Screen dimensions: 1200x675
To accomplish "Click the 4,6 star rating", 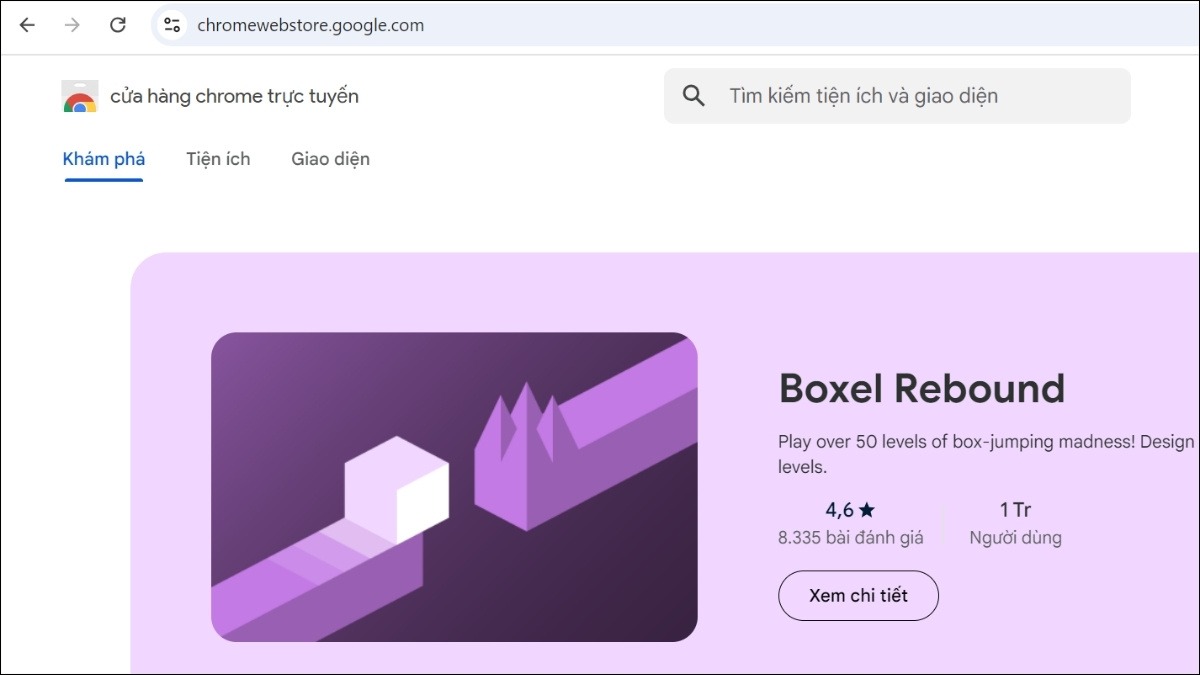I will coord(850,510).
